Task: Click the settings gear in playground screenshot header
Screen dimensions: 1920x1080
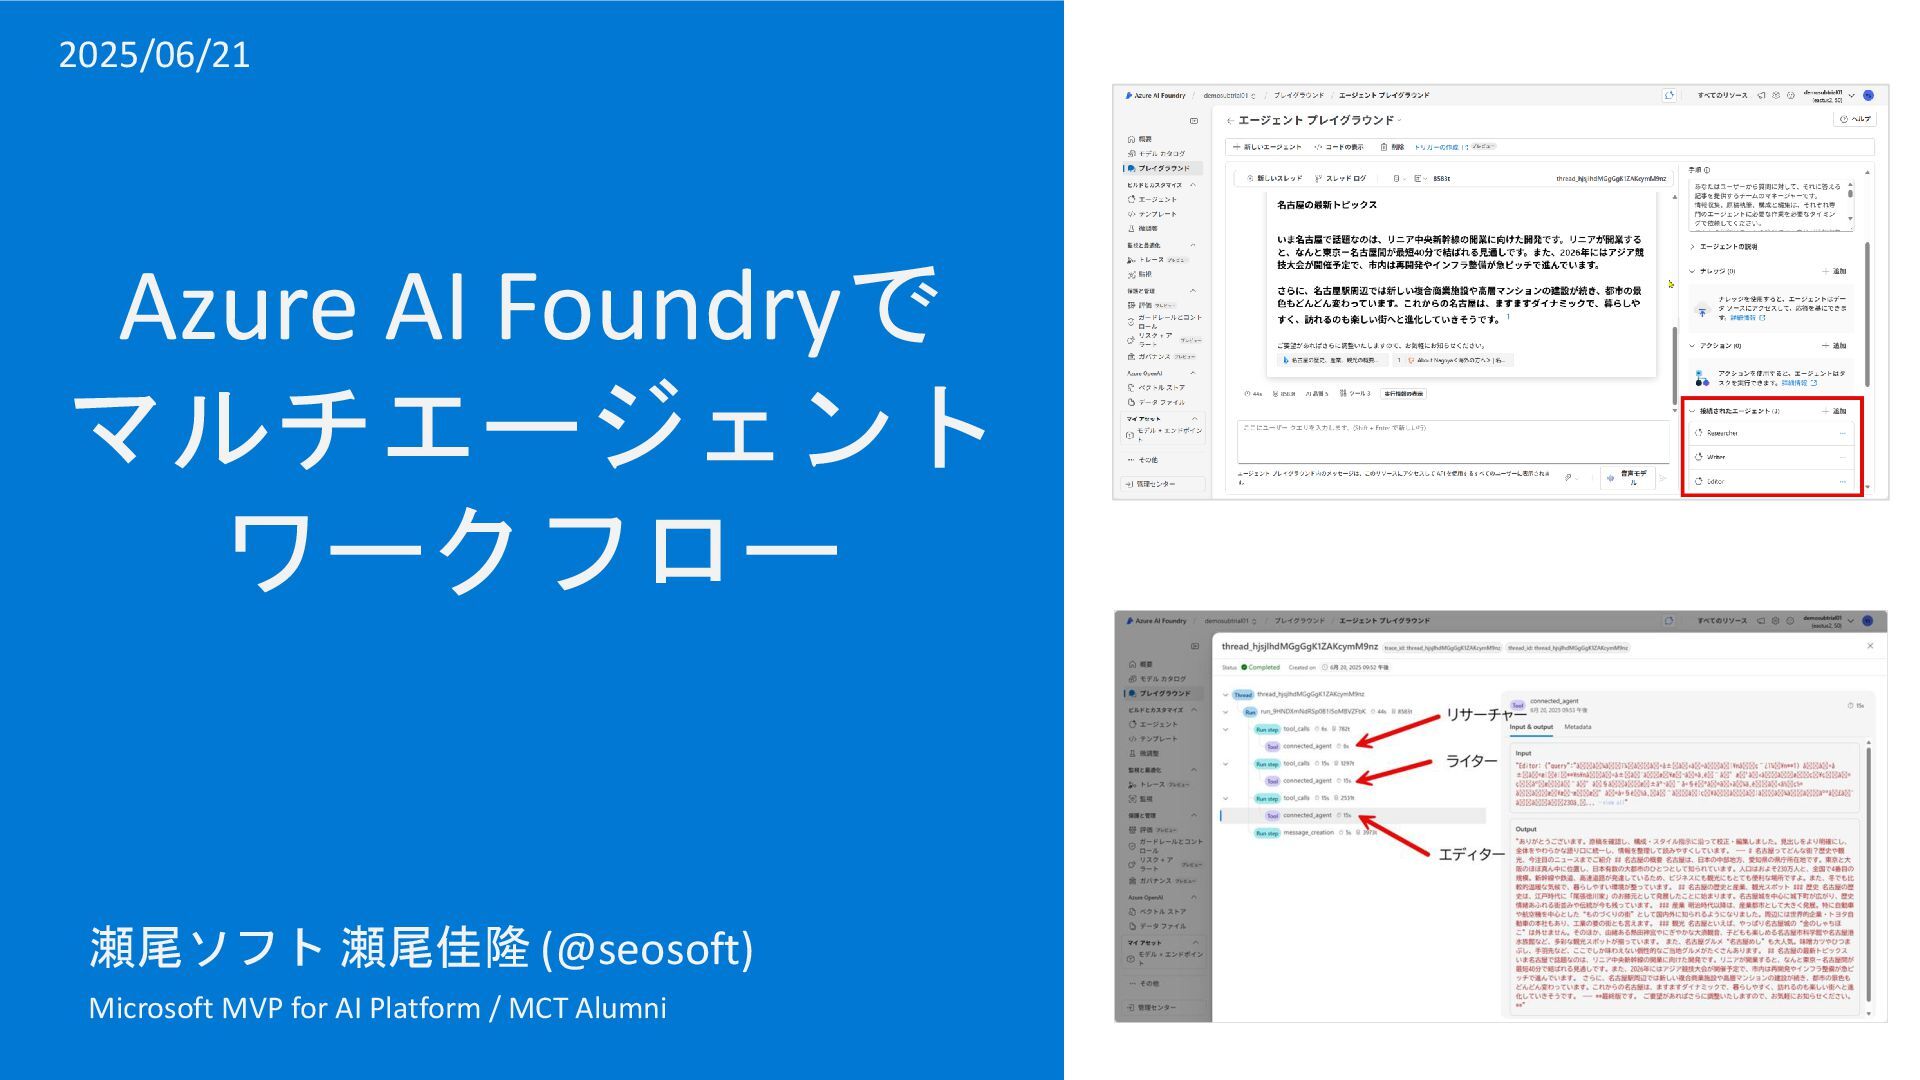Action: (x=1776, y=96)
